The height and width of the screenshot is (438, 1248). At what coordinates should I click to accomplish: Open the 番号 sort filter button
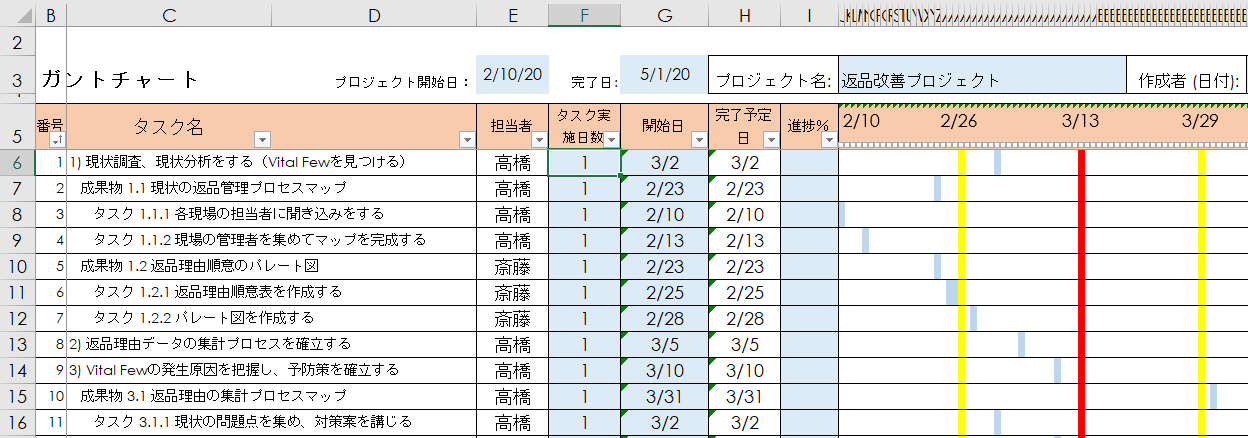58,140
